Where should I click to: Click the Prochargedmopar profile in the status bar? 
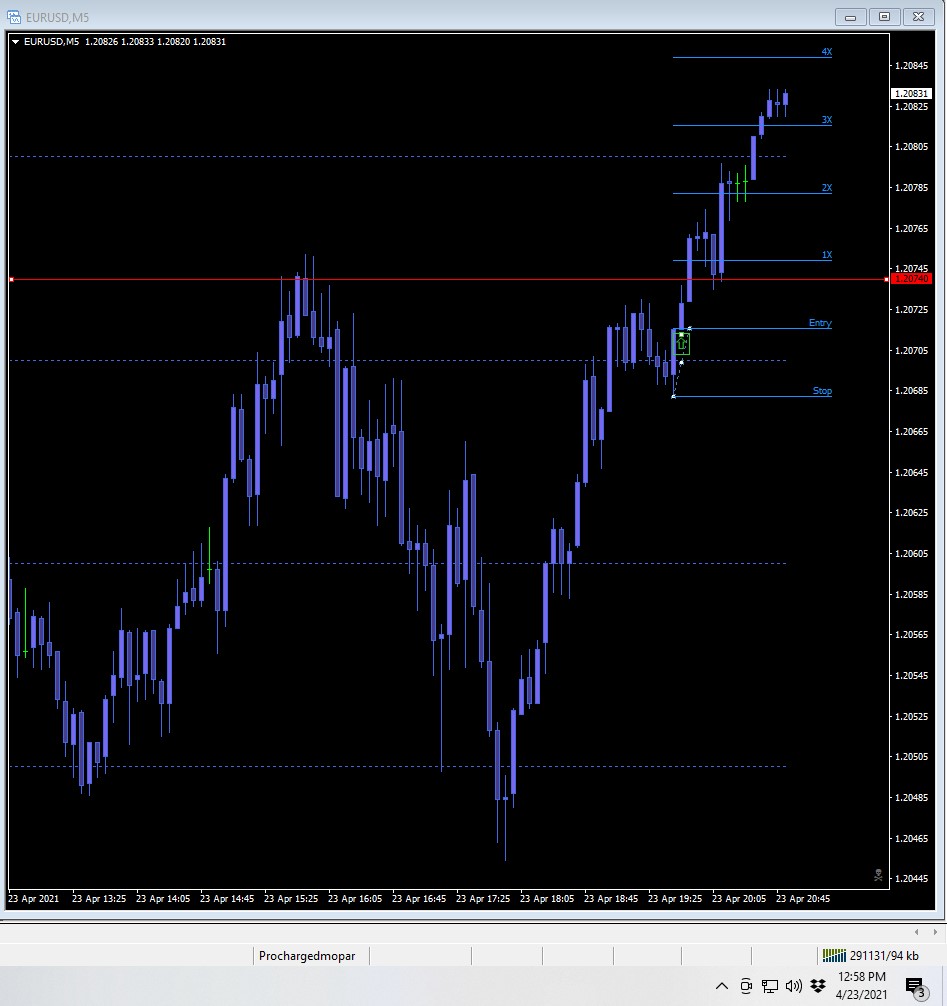[307, 956]
